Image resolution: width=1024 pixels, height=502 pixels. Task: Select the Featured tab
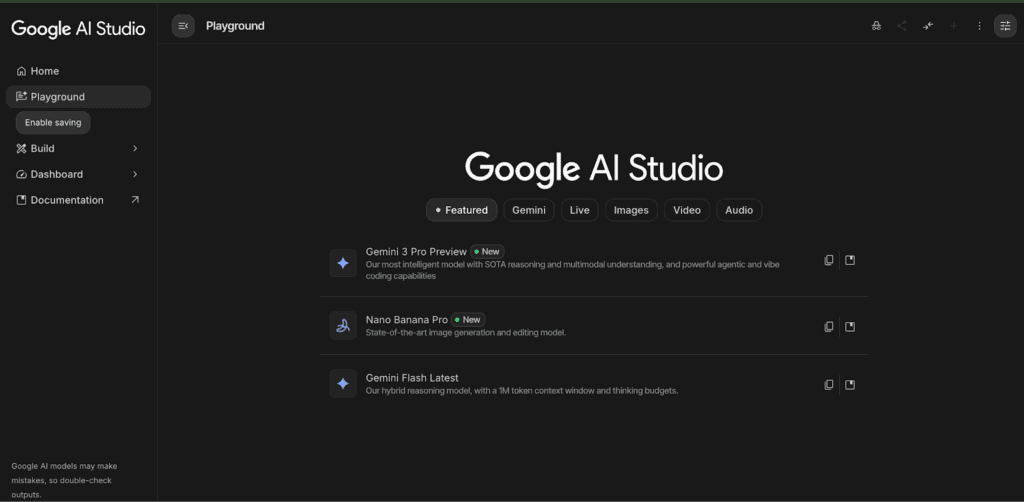click(x=462, y=210)
